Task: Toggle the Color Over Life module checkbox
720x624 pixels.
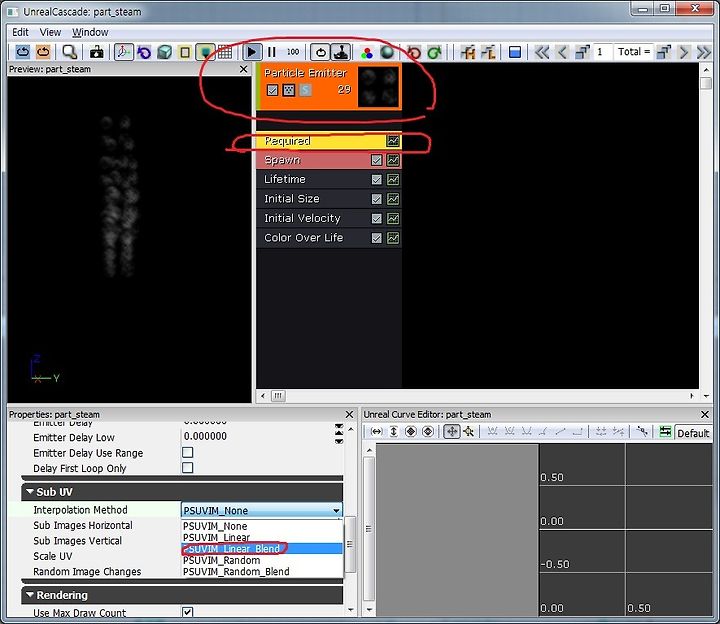Action: tap(377, 238)
